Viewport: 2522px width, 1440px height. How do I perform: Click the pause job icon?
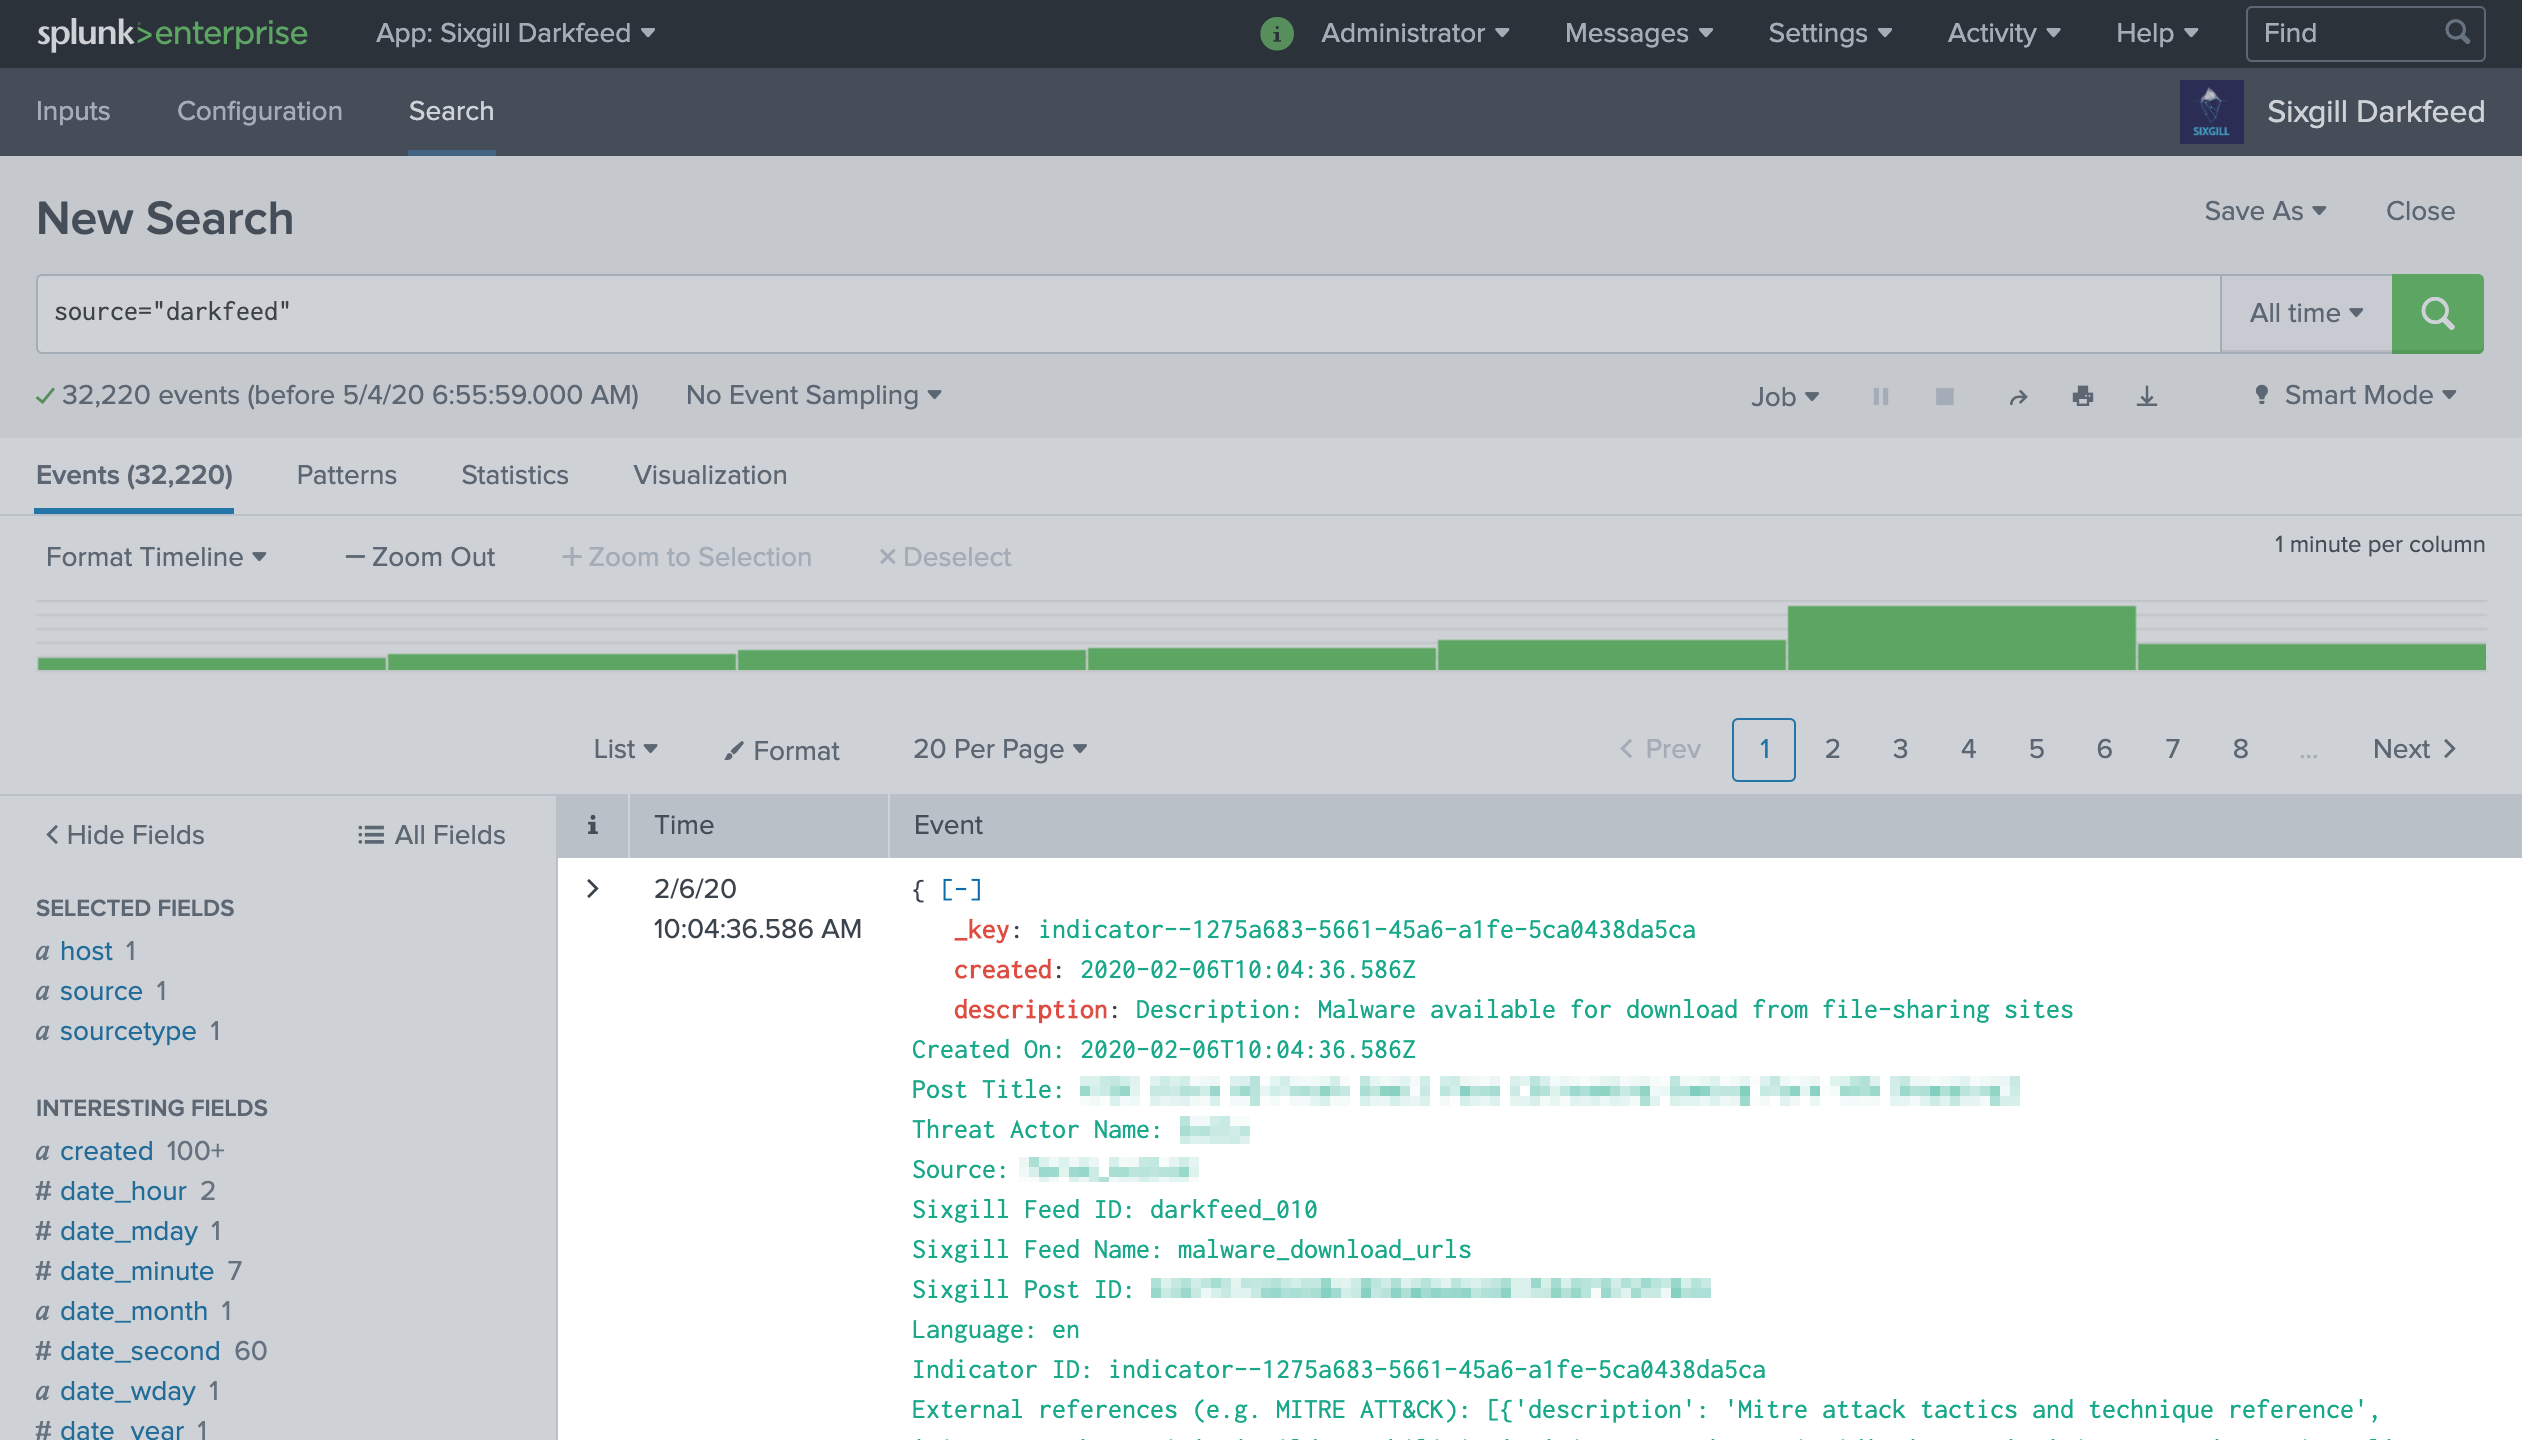(x=1880, y=396)
